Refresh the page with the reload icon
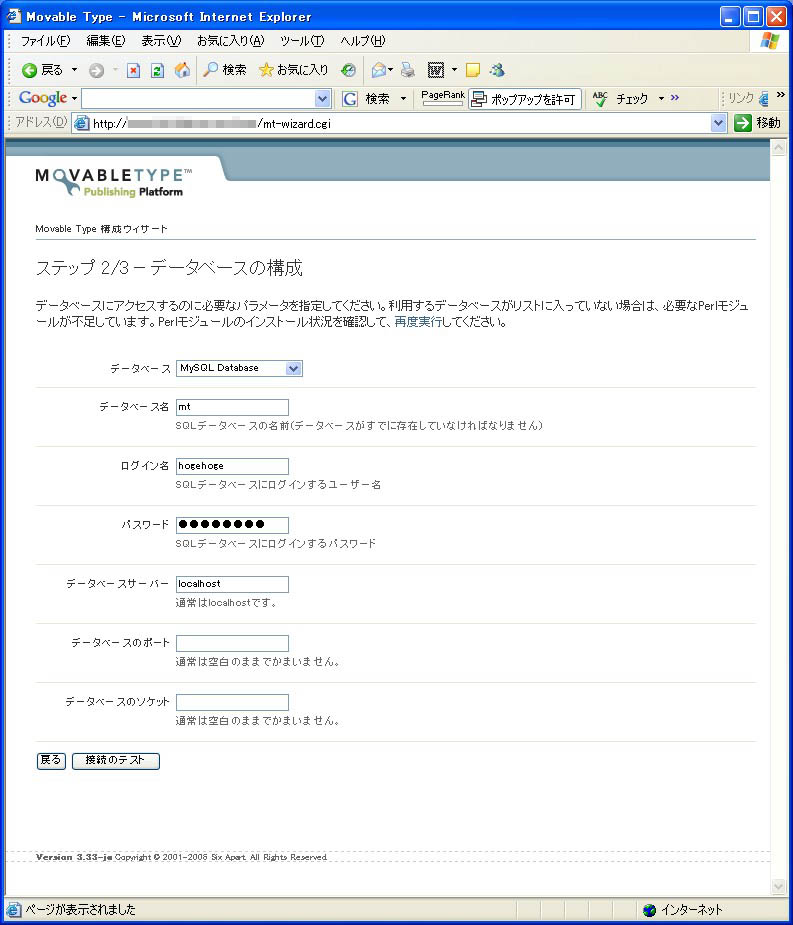Viewport: 793px width, 925px height. click(x=157, y=70)
